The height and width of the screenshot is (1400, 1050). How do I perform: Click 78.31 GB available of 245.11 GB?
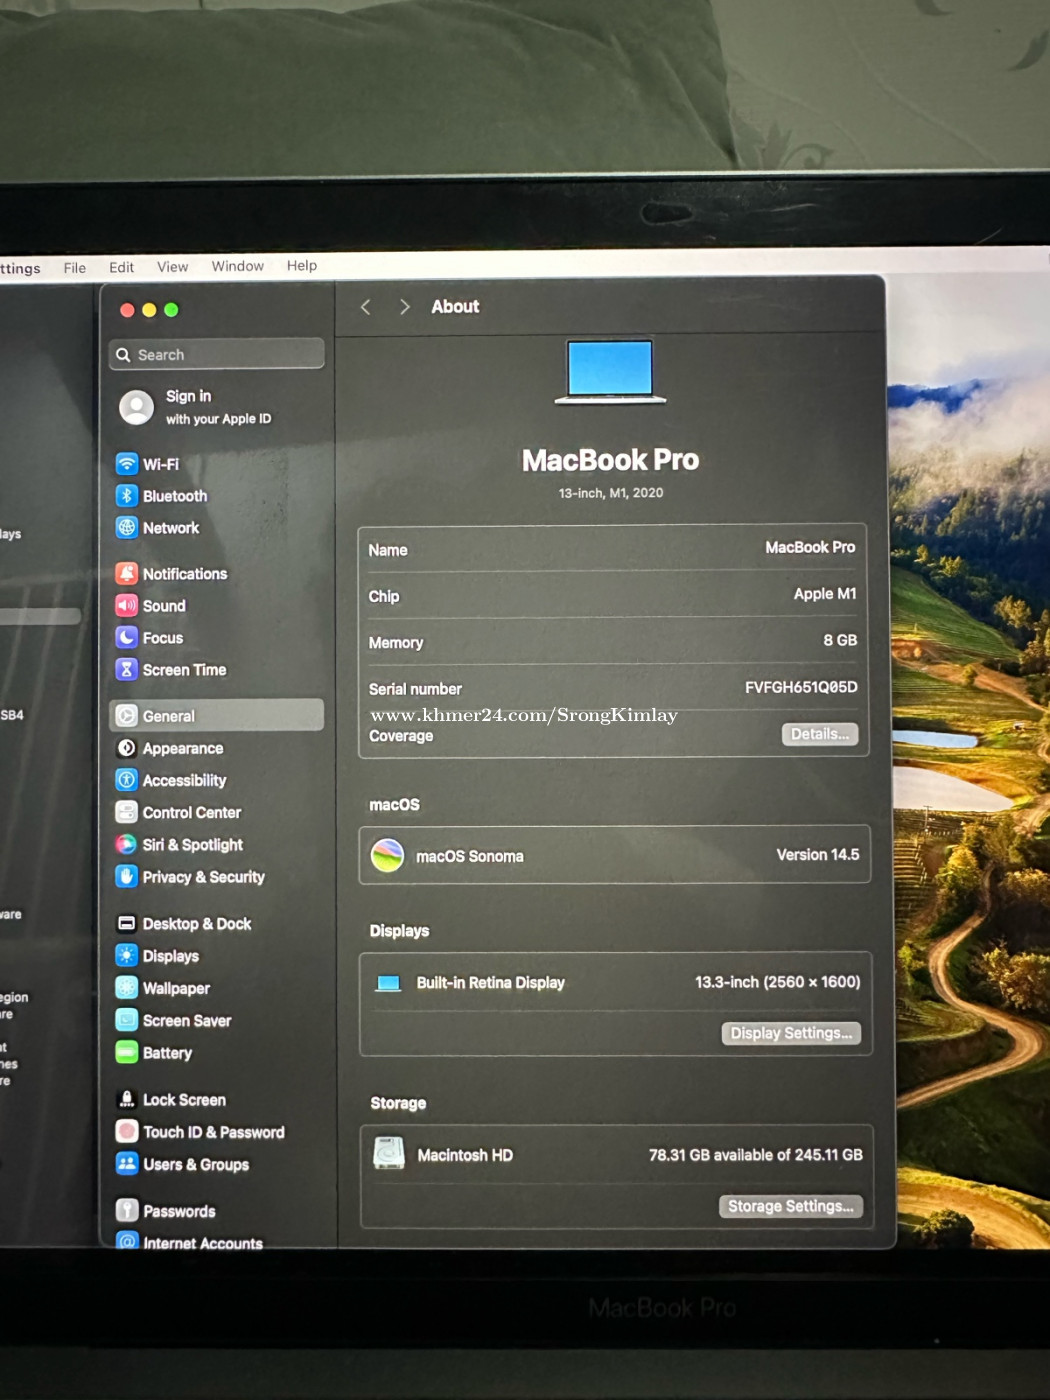click(x=756, y=1155)
